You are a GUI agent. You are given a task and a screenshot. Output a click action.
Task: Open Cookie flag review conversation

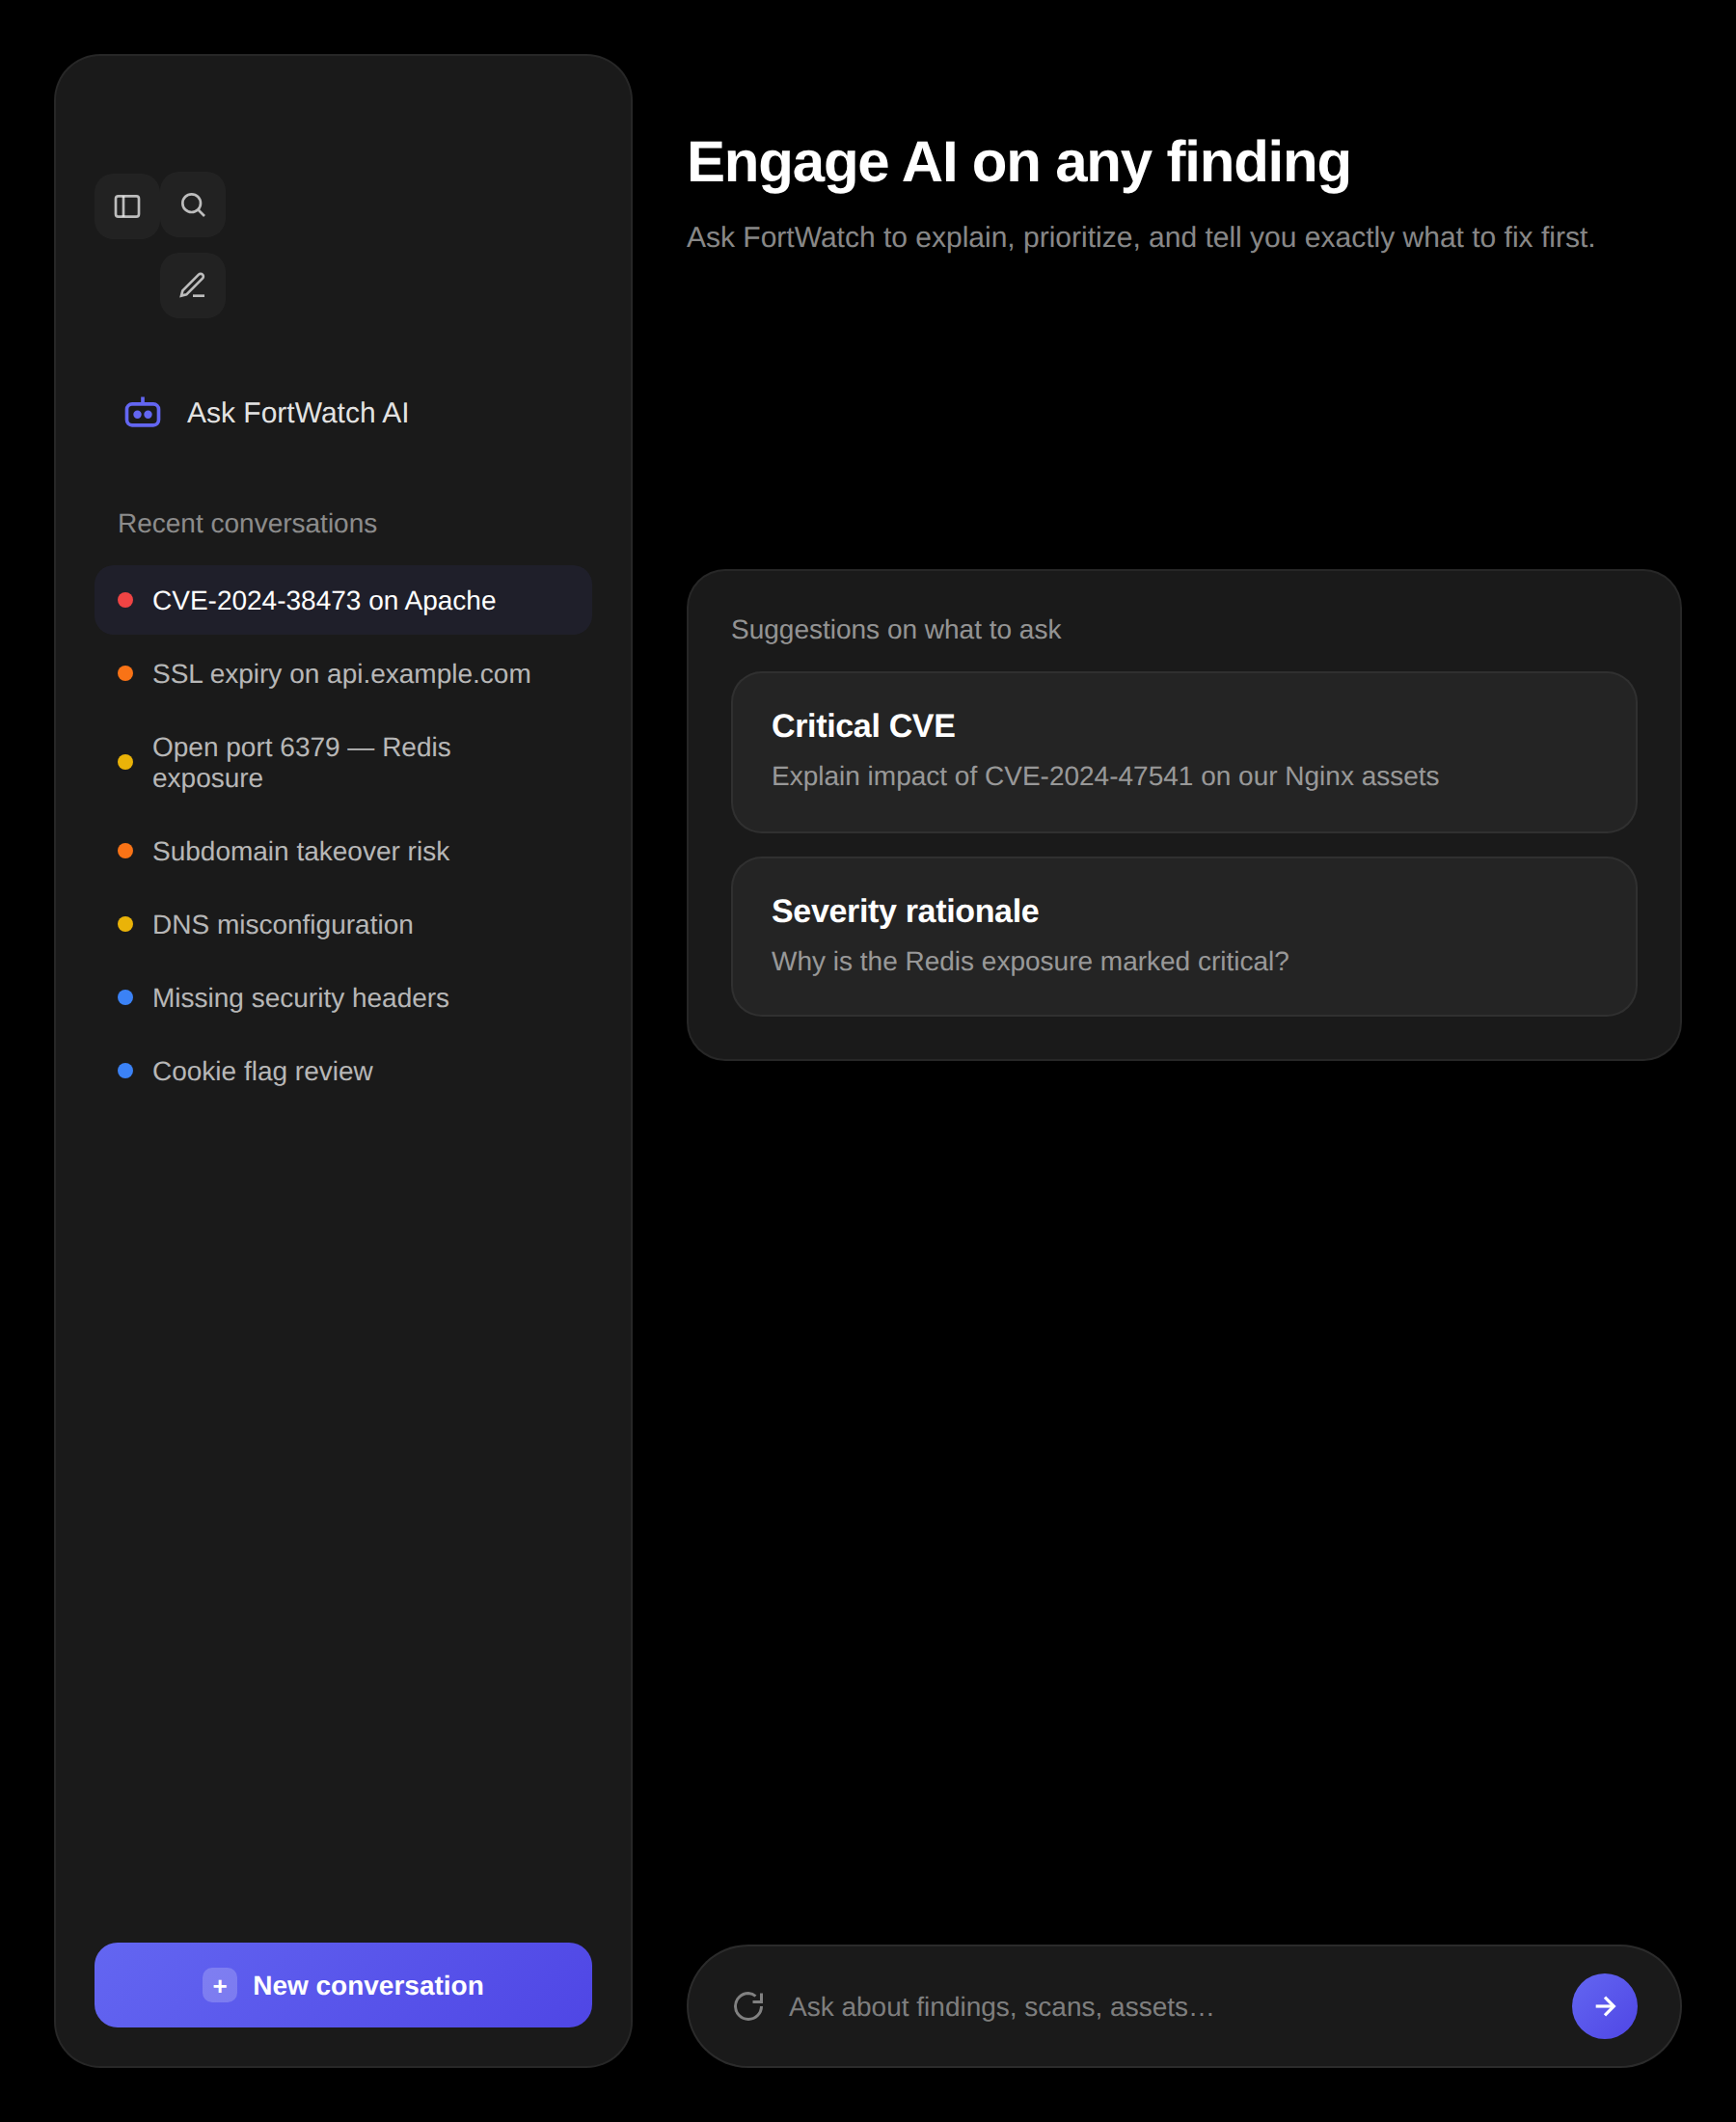point(262,1071)
